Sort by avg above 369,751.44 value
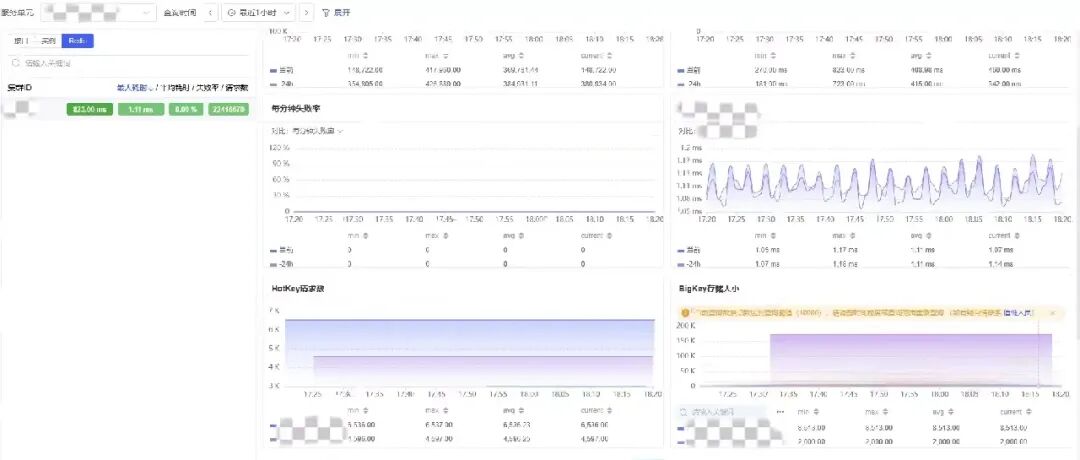The image size is (1080, 460). pos(521,56)
